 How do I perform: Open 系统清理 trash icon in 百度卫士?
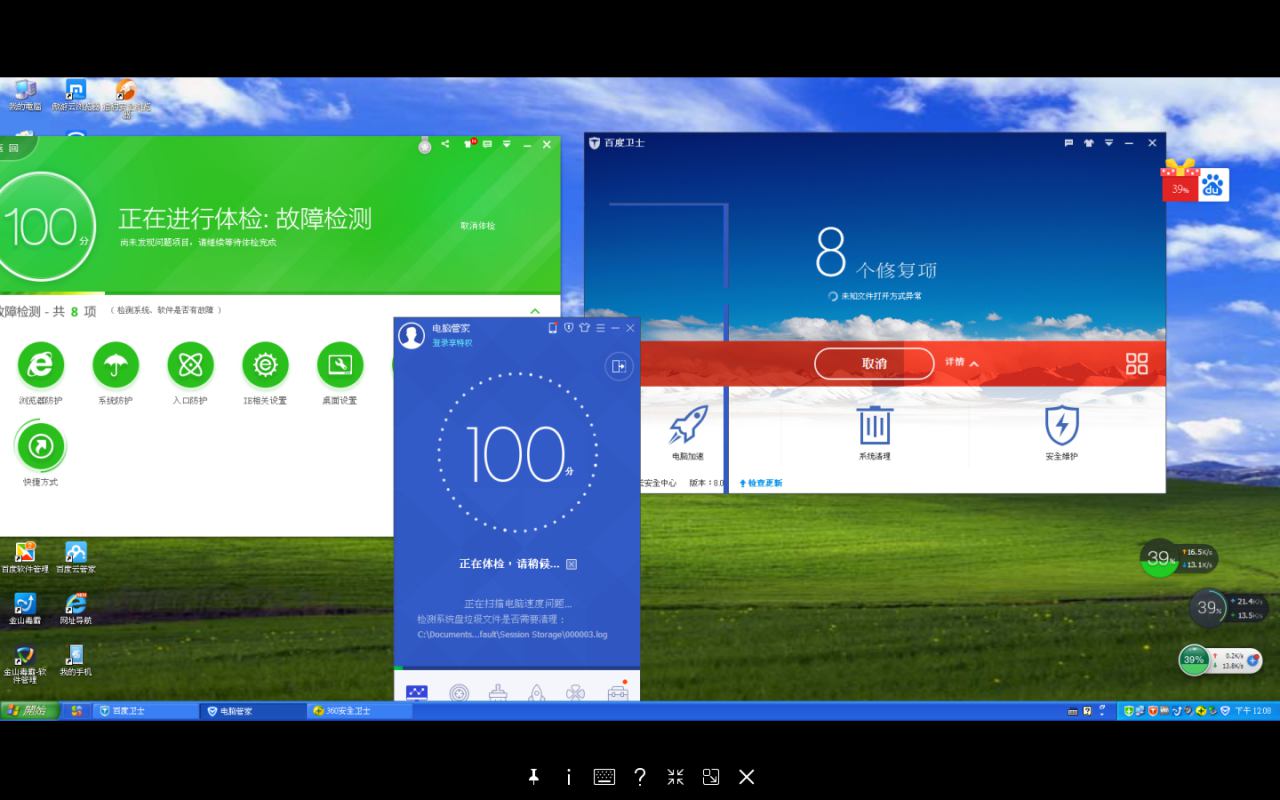click(874, 425)
